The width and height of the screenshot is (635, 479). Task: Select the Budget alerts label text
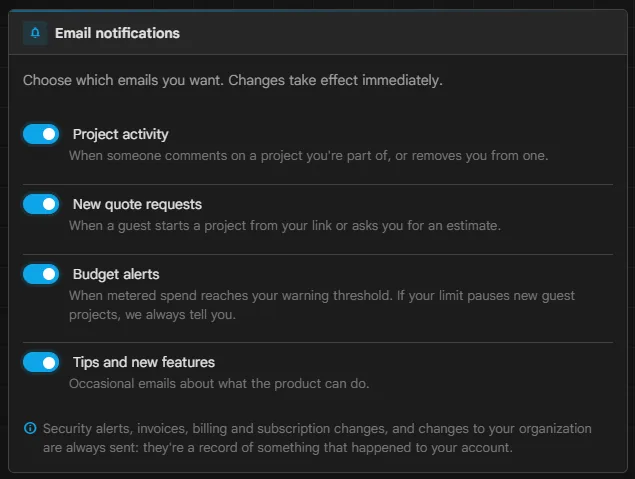(116, 275)
